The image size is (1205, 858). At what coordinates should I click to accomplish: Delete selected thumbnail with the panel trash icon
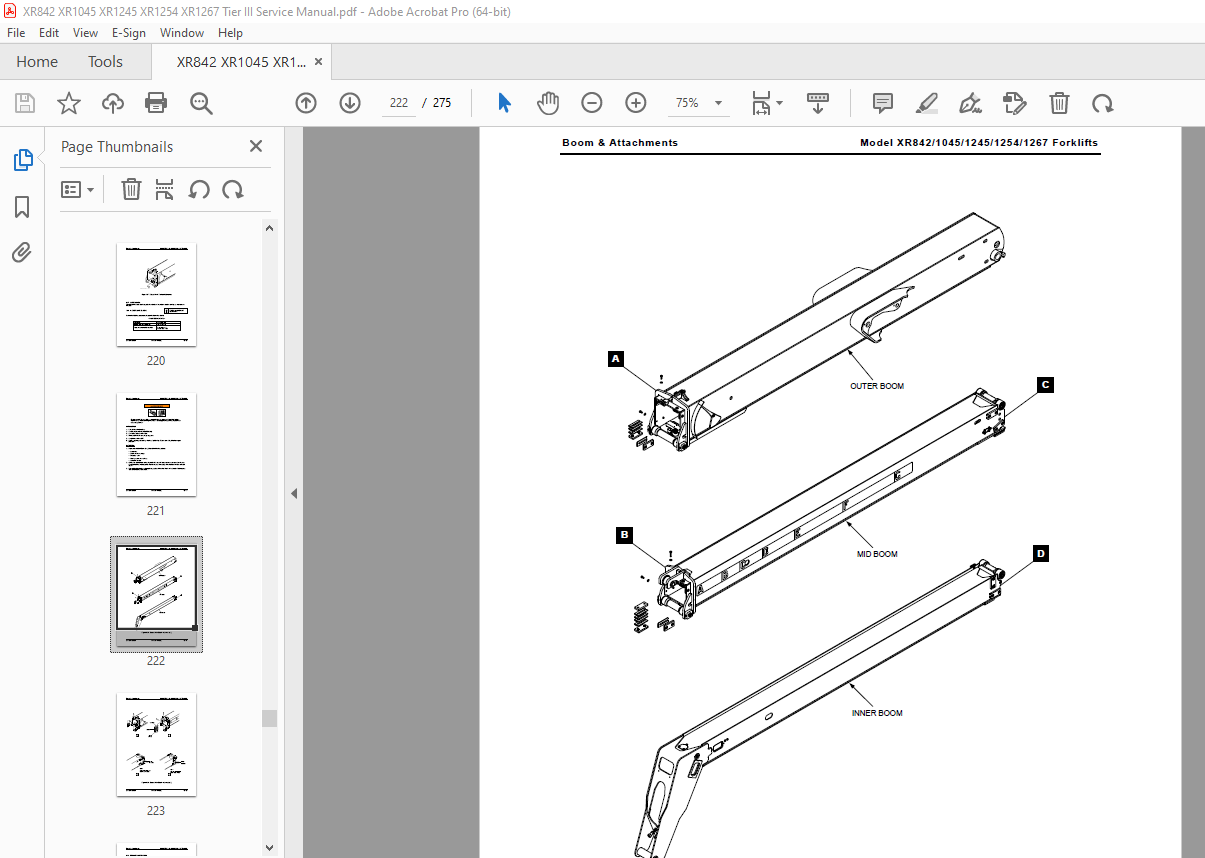pyautogui.click(x=131, y=189)
